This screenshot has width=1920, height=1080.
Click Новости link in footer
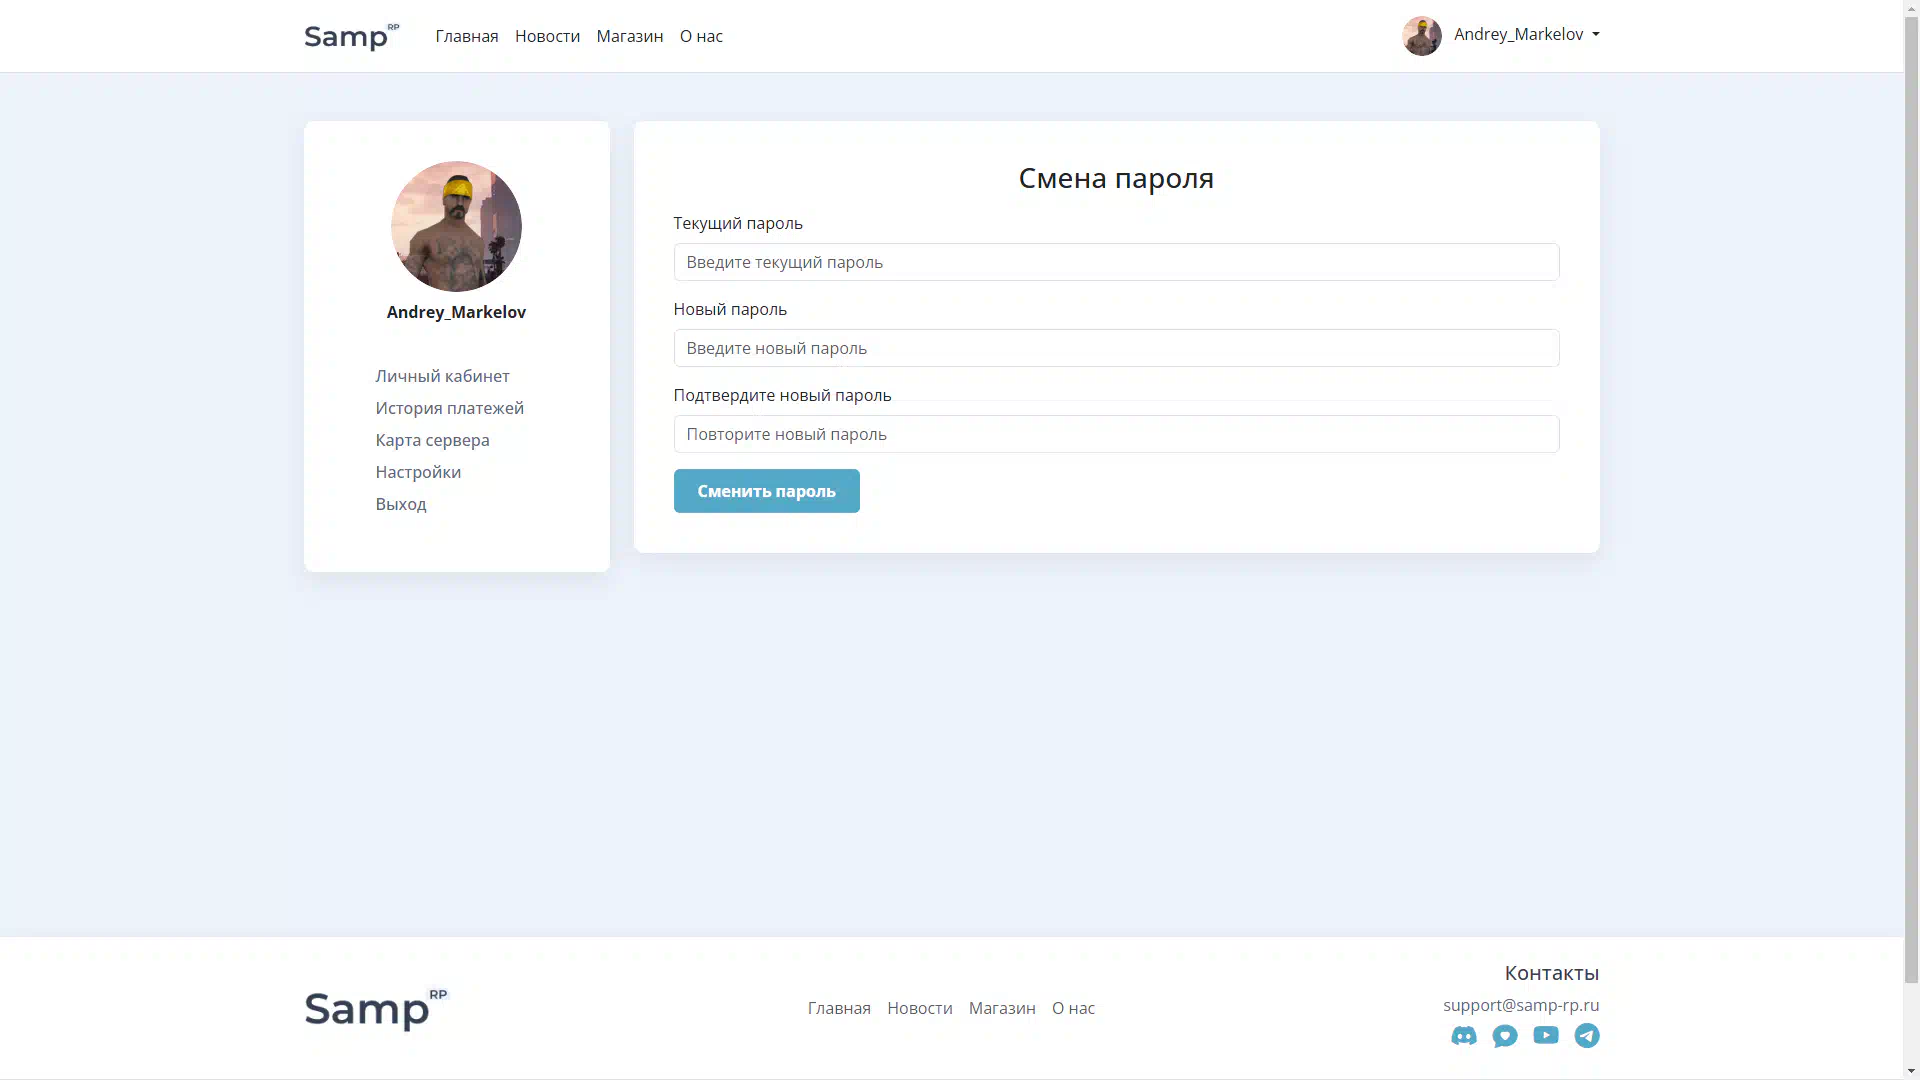(x=919, y=1008)
